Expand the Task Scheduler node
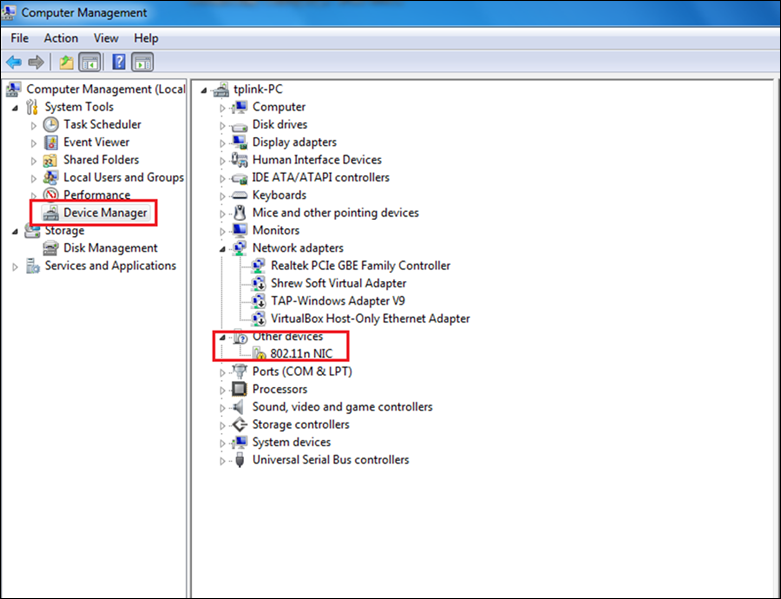Screen dimensions: 781x599 click(x=33, y=125)
